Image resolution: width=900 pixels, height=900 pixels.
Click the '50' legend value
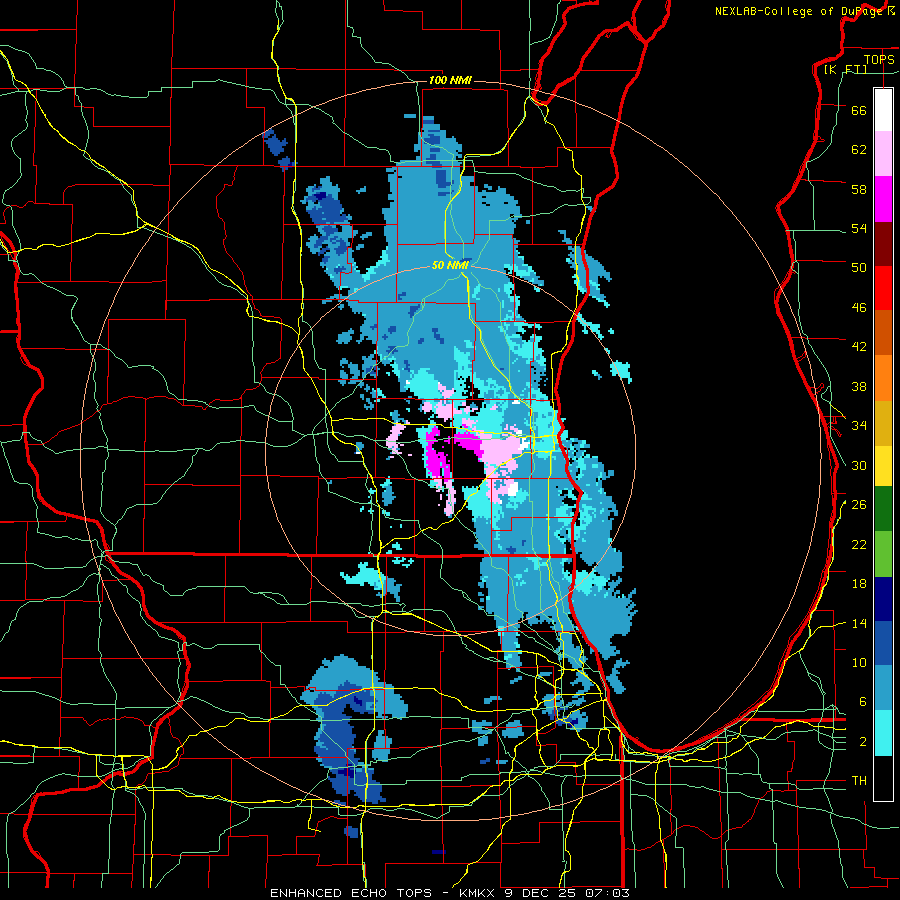coord(859,267)
